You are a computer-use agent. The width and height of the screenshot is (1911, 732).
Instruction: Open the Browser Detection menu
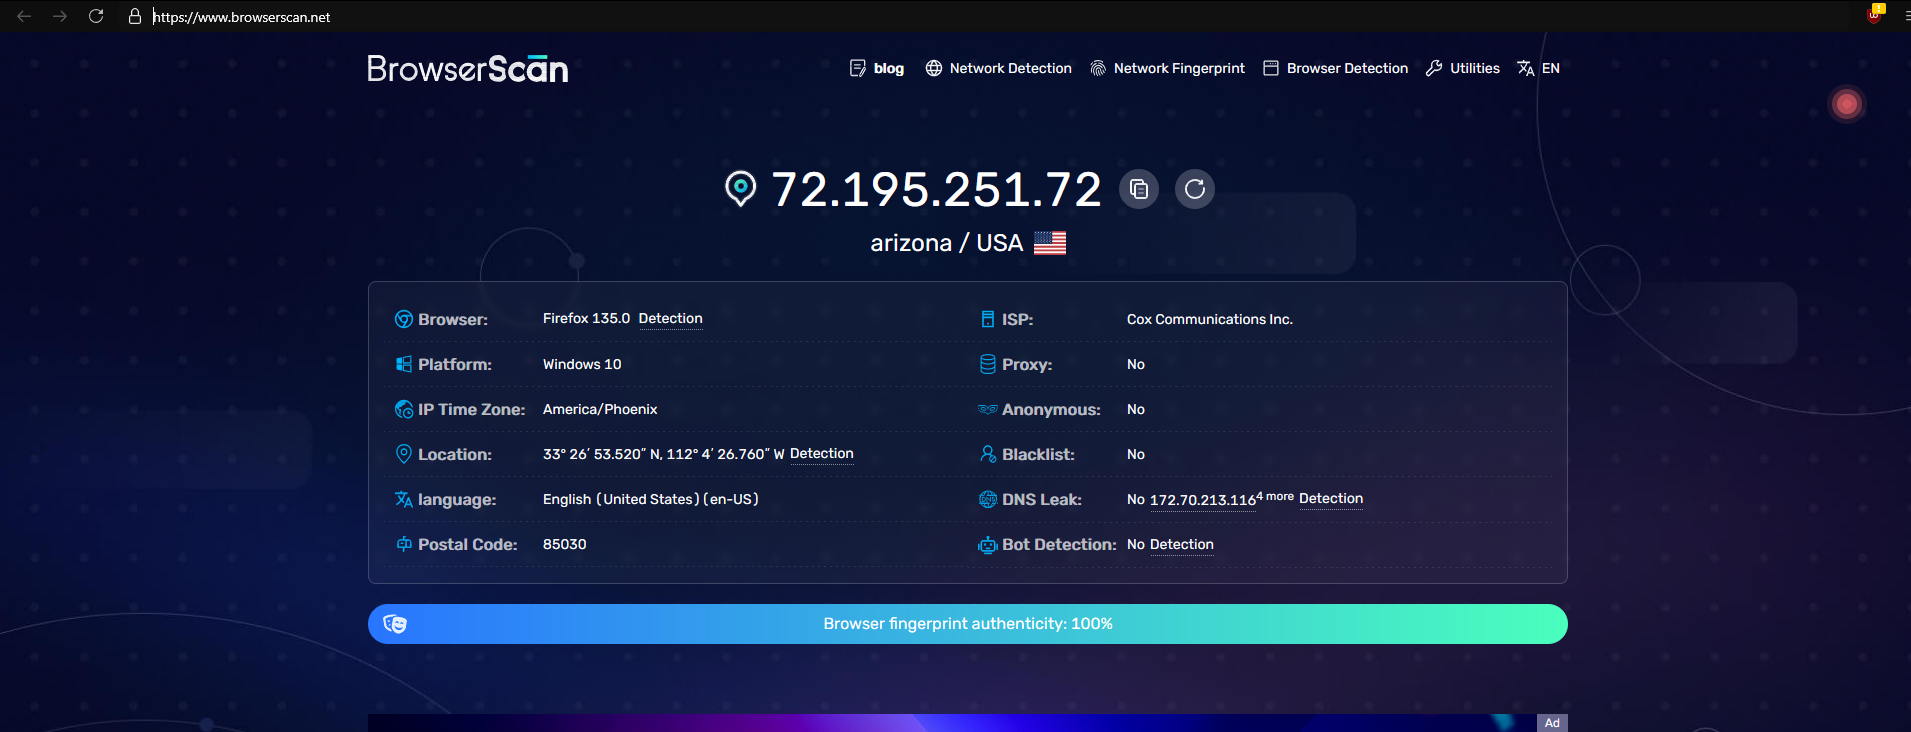coord(1347,68)
